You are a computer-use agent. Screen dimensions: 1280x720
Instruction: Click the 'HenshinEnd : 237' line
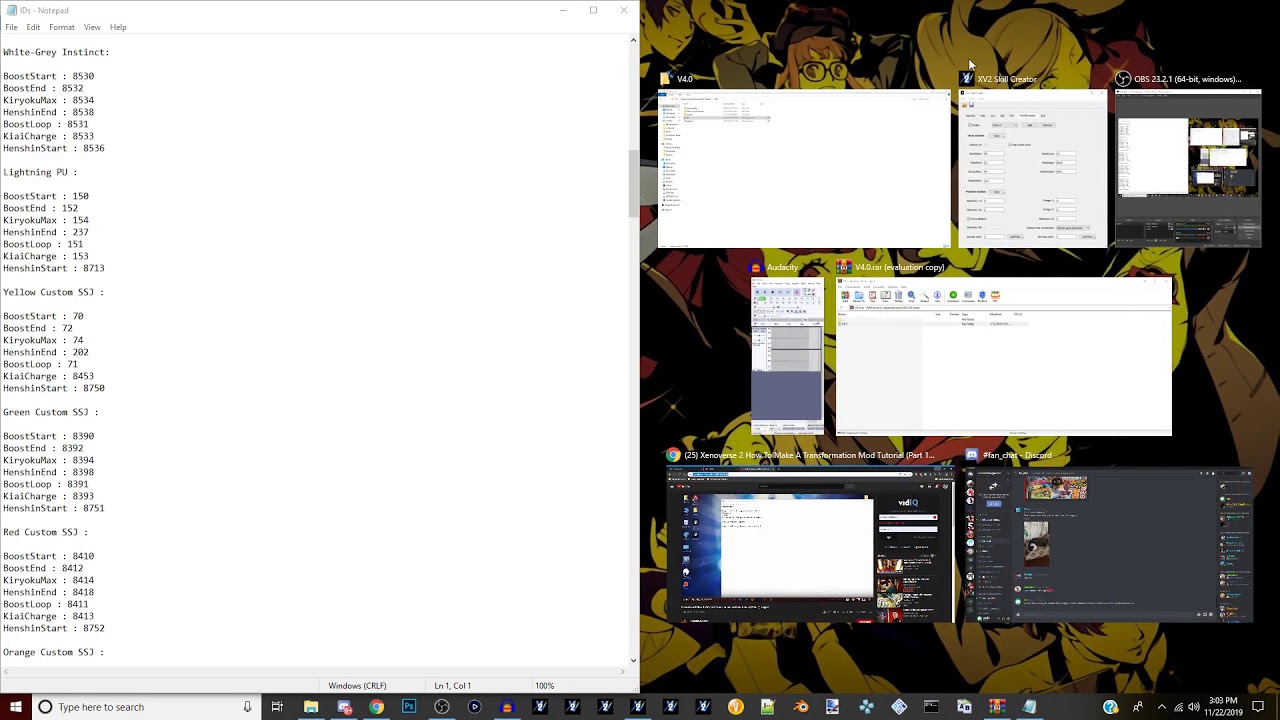tap(45, 232)
